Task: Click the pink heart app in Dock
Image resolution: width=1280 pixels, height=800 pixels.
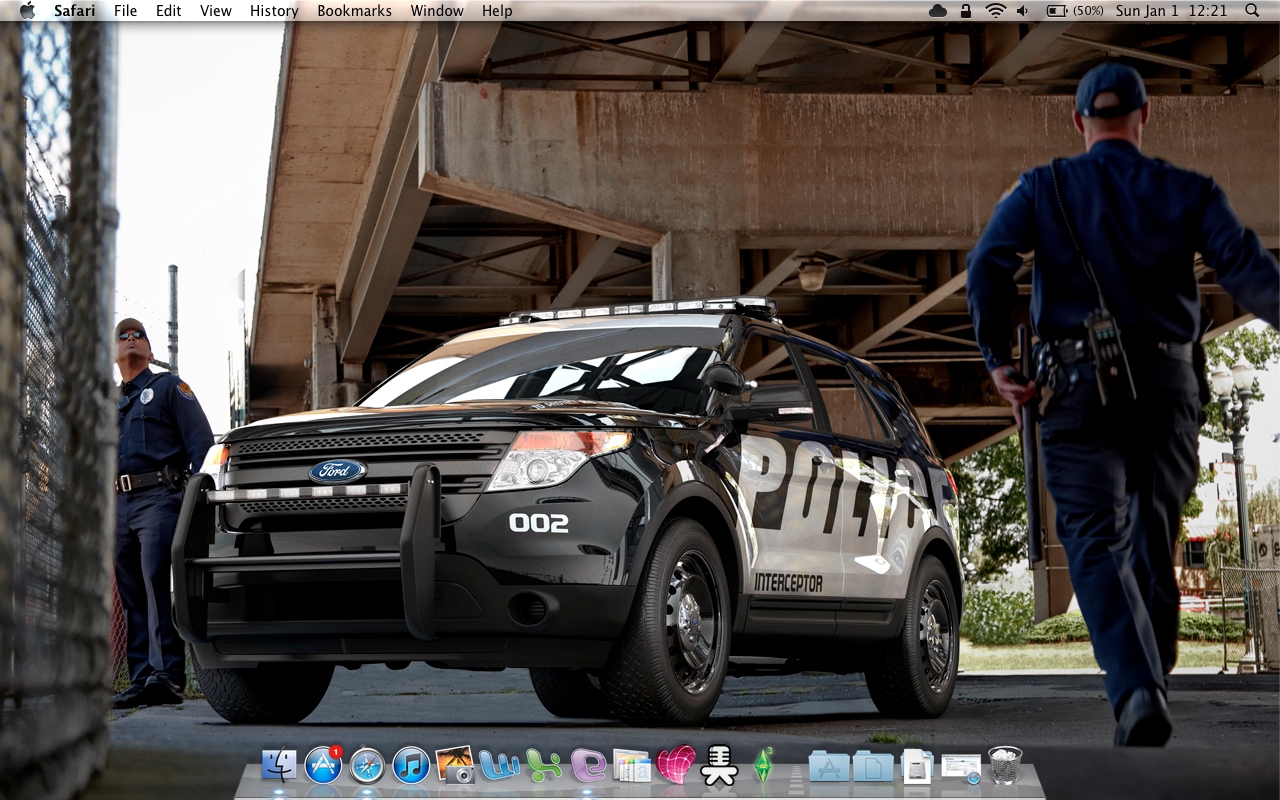Action: pyautogui.click(x=676, y=765)
